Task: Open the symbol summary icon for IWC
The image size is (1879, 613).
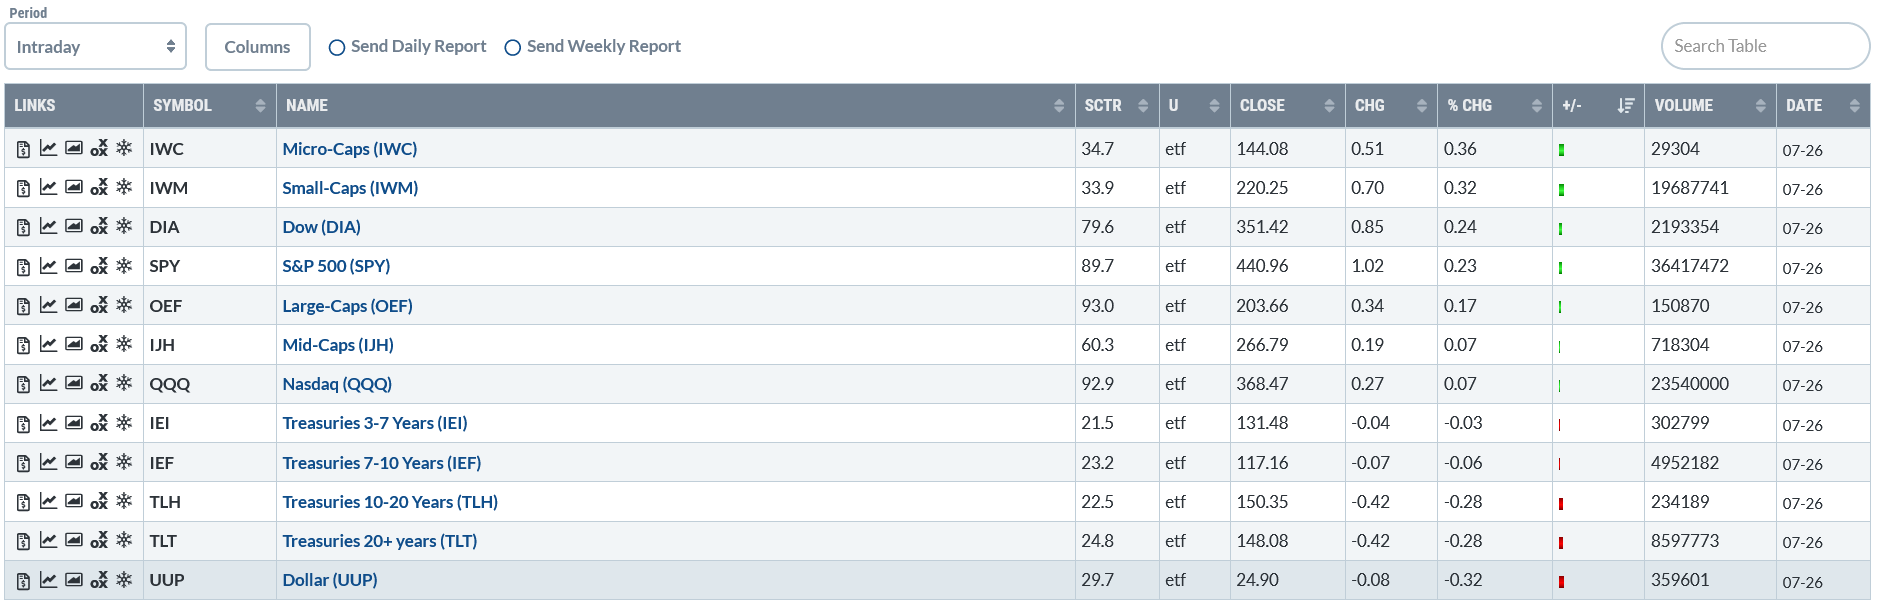Action: [23, 149]
